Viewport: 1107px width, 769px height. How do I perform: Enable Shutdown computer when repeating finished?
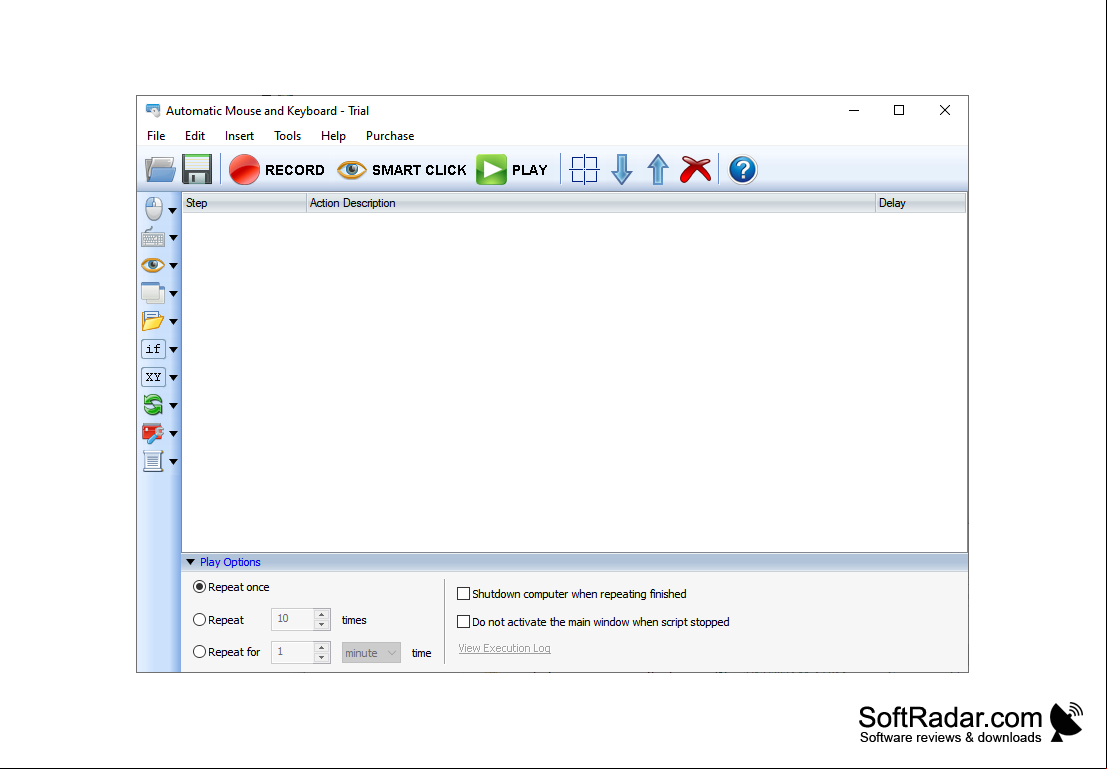click(x=463, y=594)
